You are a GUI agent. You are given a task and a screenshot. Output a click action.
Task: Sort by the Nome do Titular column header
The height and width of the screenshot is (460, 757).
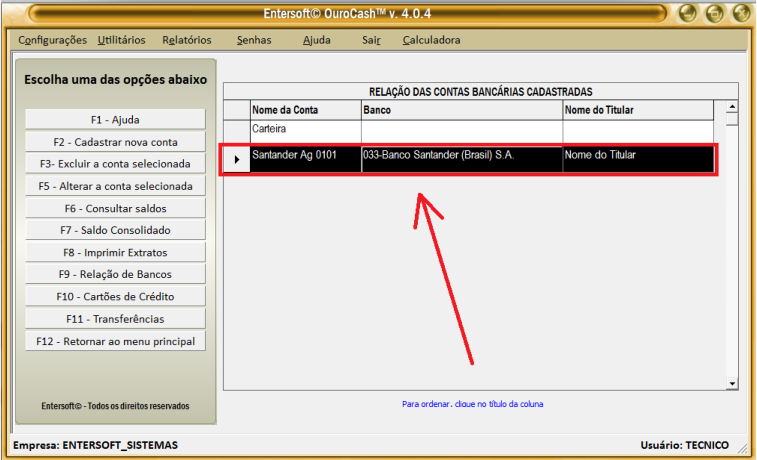pyautogui.click(x=638, y=110)
